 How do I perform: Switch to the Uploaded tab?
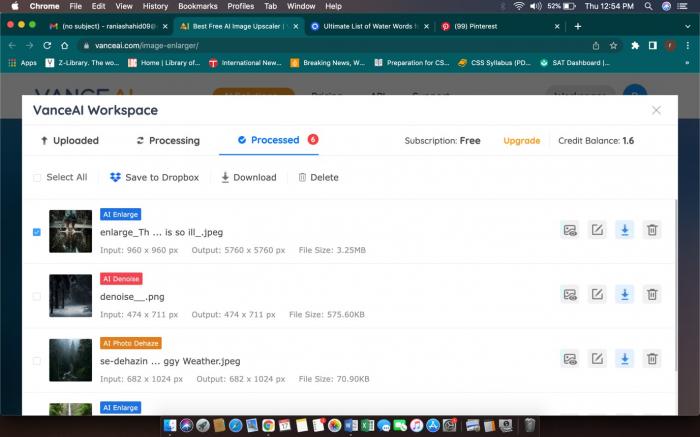[x=70, y=141]
